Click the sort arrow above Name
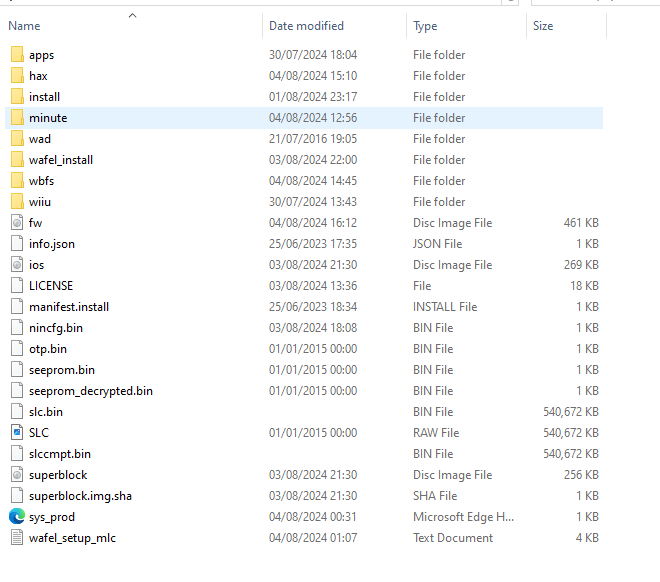The image size is (660, 582). click(133, 16)
